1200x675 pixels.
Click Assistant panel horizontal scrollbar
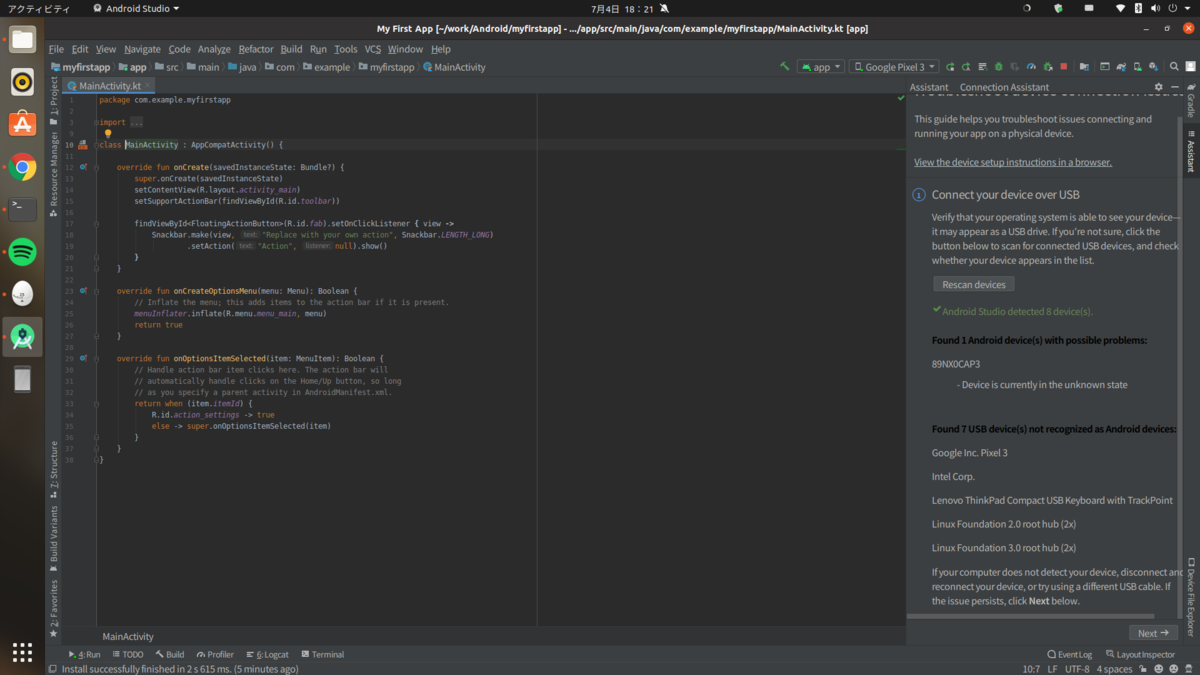click(1030, 616)
